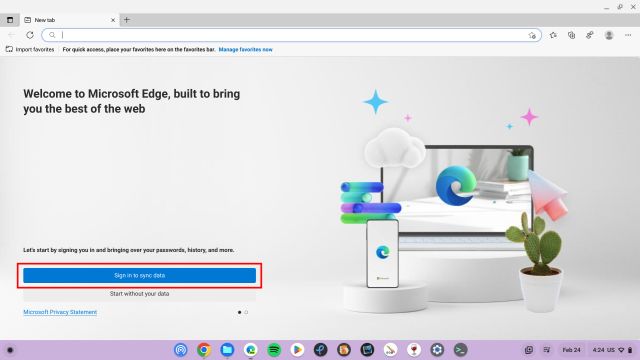Open the profile avatar icon
Screen dimensions: 640x360
609,35
